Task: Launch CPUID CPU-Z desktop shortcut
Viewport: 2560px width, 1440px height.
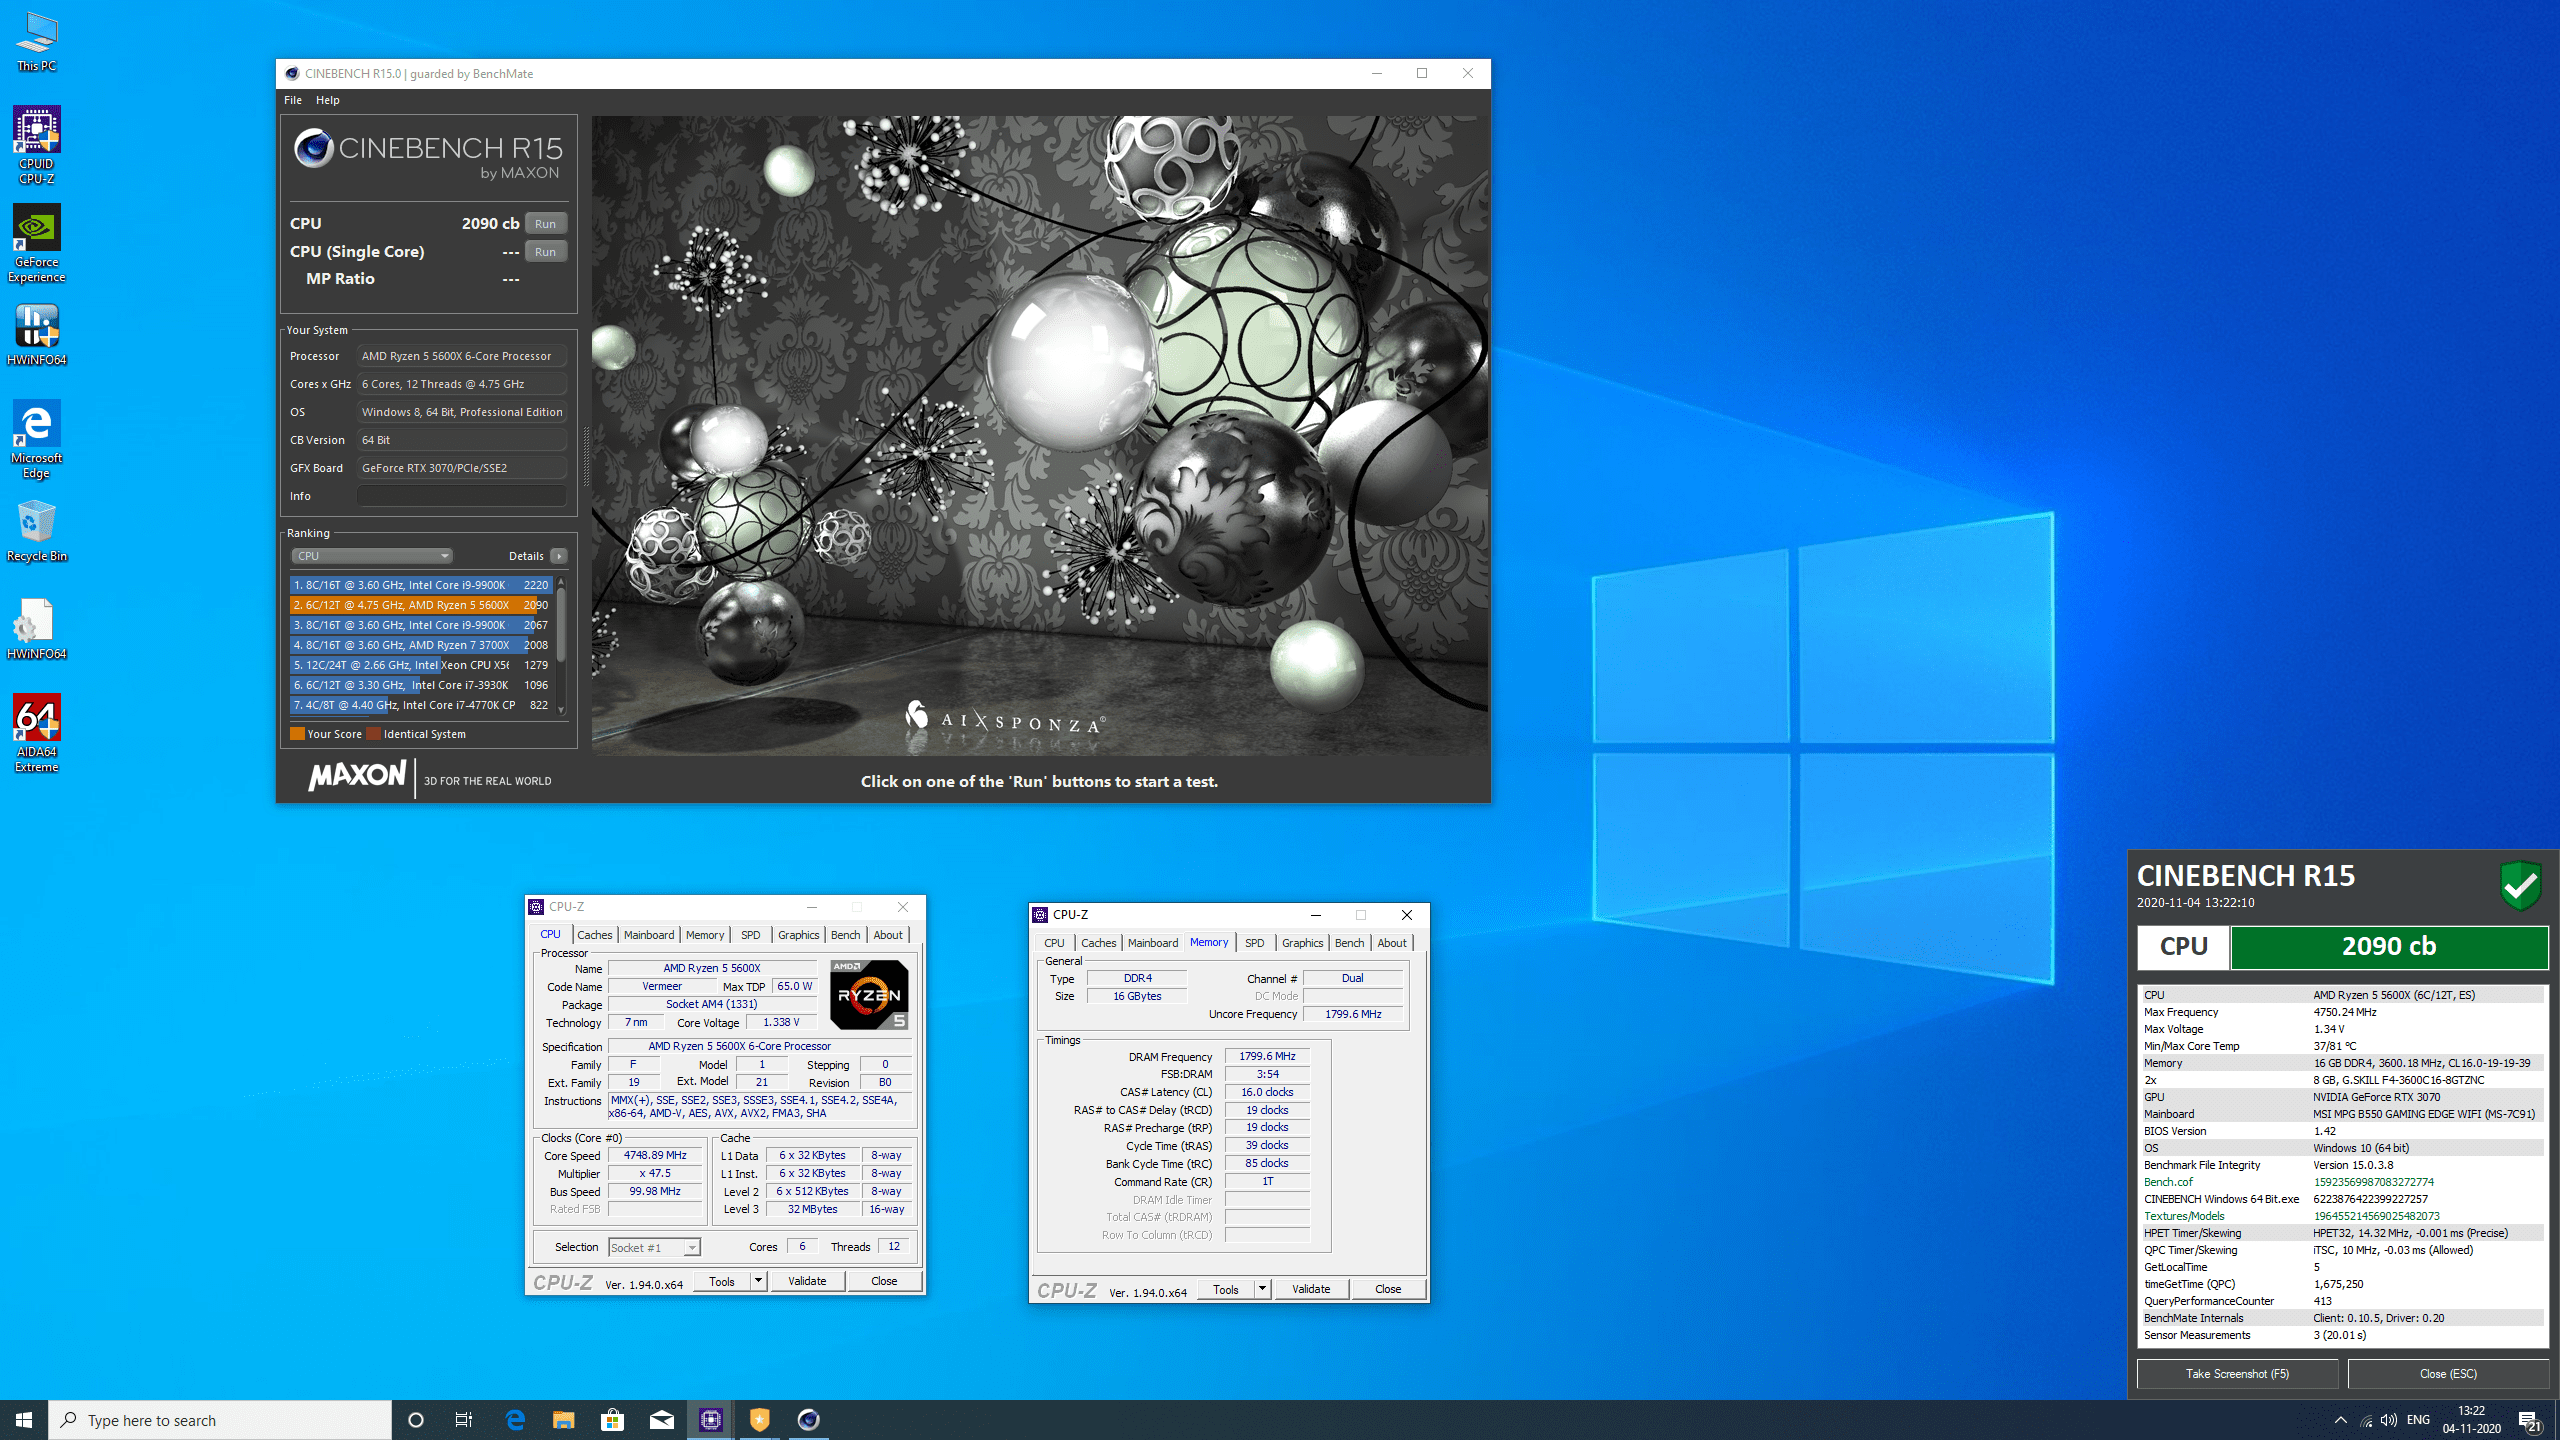Action: pyautogui.click(x=37, y=146)
